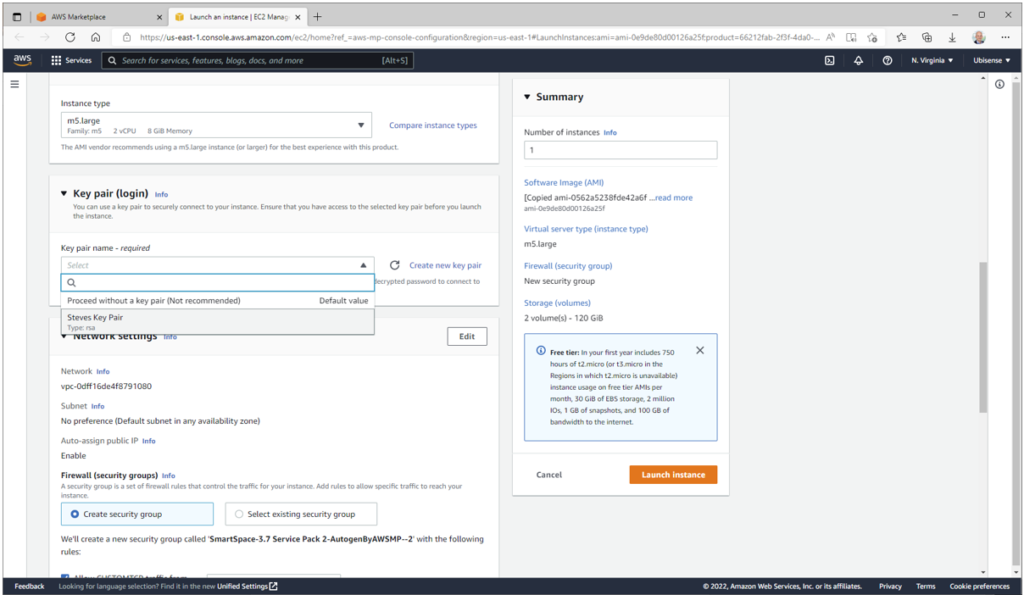
Task: Open the N. Virginia region dropdown
Action: [932, 60]
